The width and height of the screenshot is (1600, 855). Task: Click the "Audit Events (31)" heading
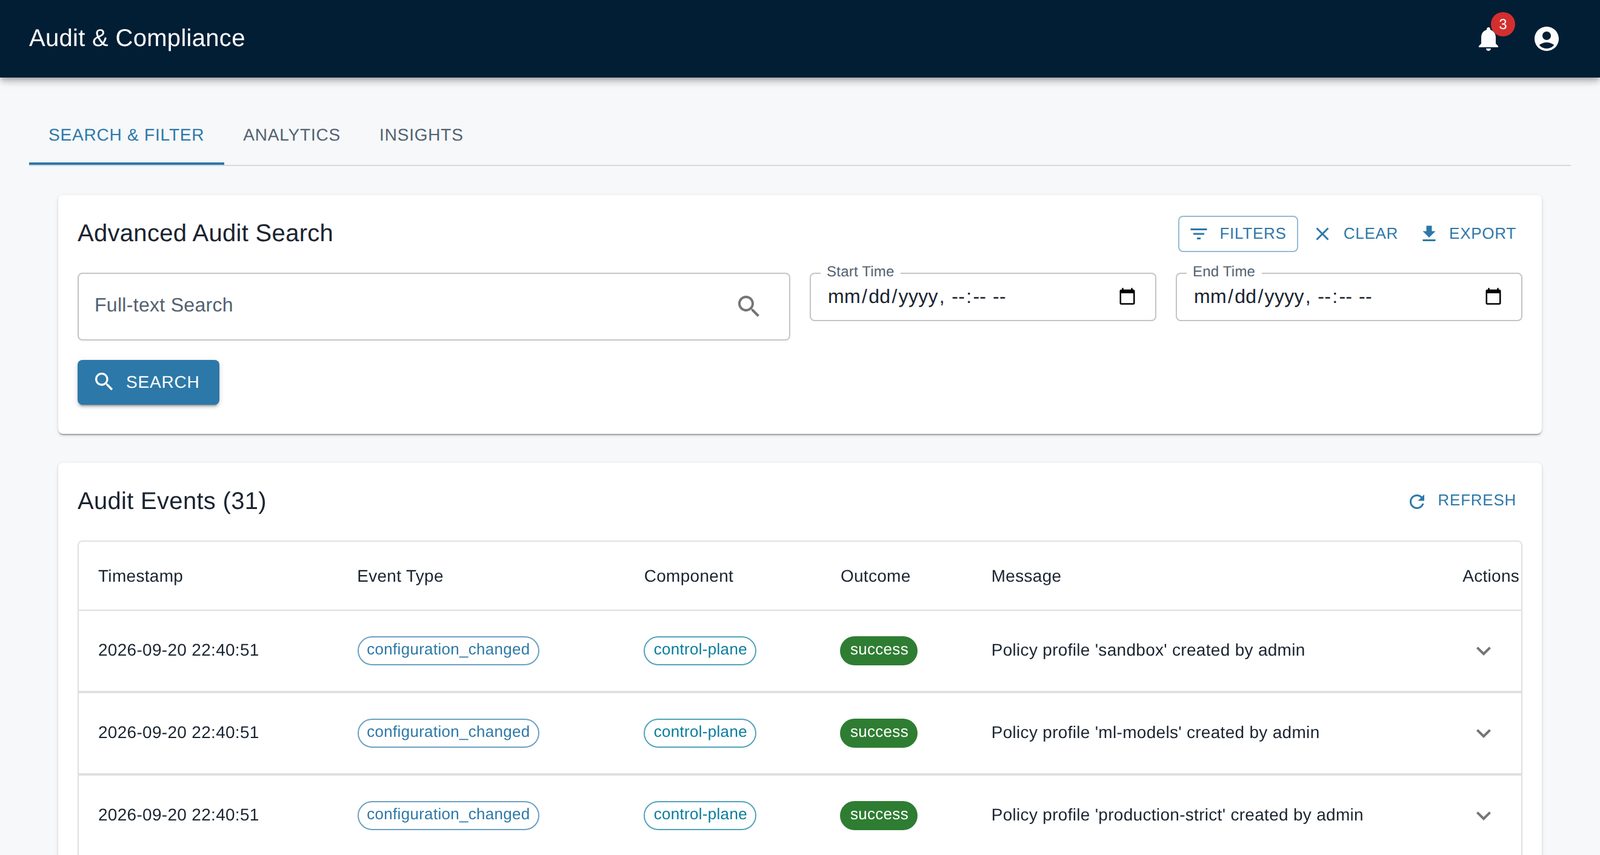(x=172, y=501)
